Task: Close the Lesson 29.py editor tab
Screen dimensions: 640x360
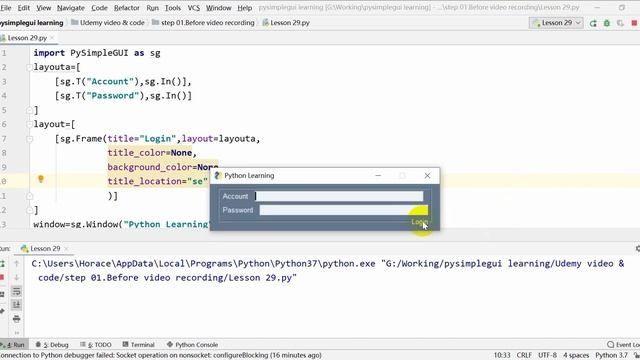Action: 52,38
